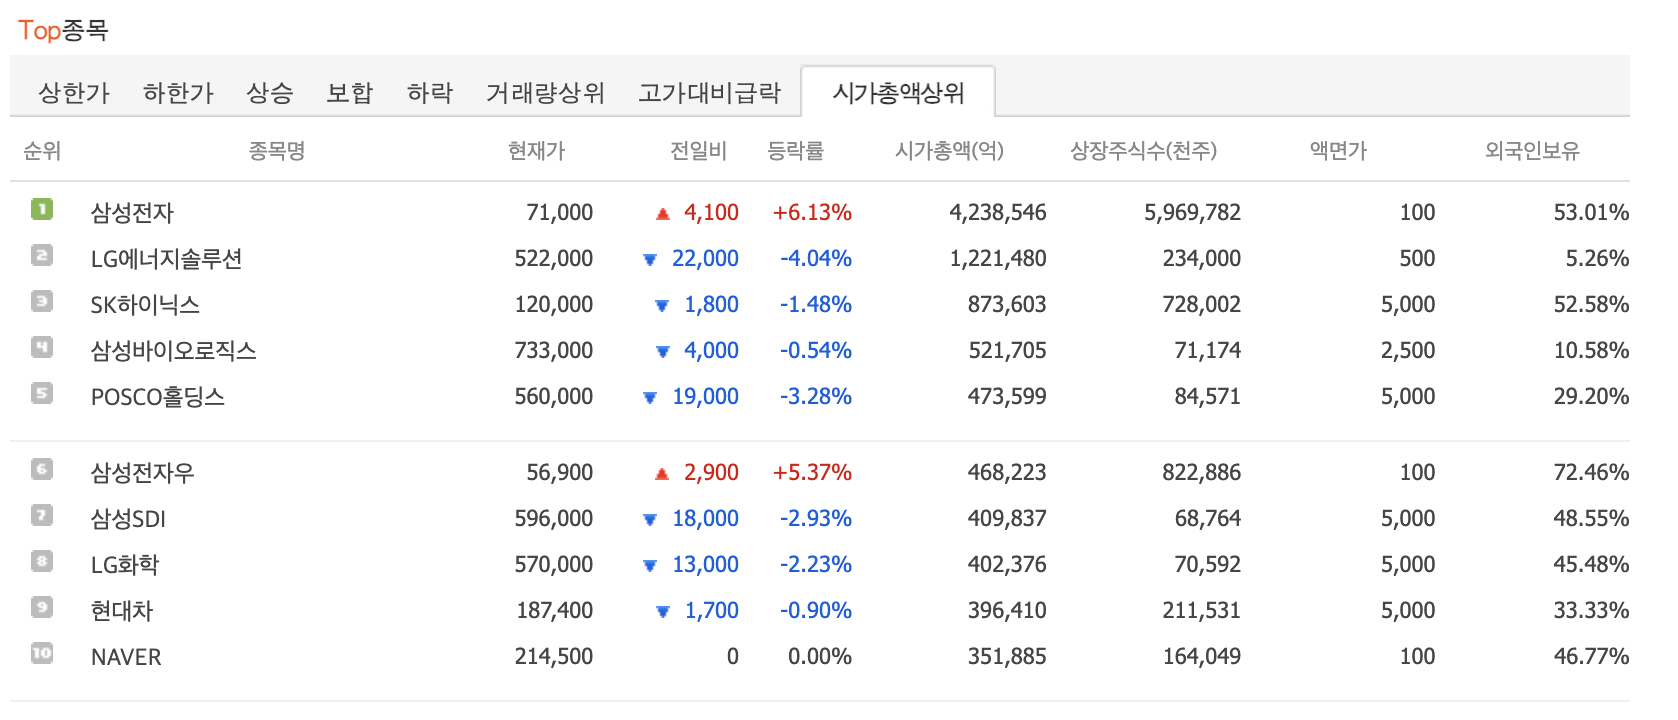Click blue down arrow in LG화학 row
This screenshot has height=720, width=1678.
650,566
